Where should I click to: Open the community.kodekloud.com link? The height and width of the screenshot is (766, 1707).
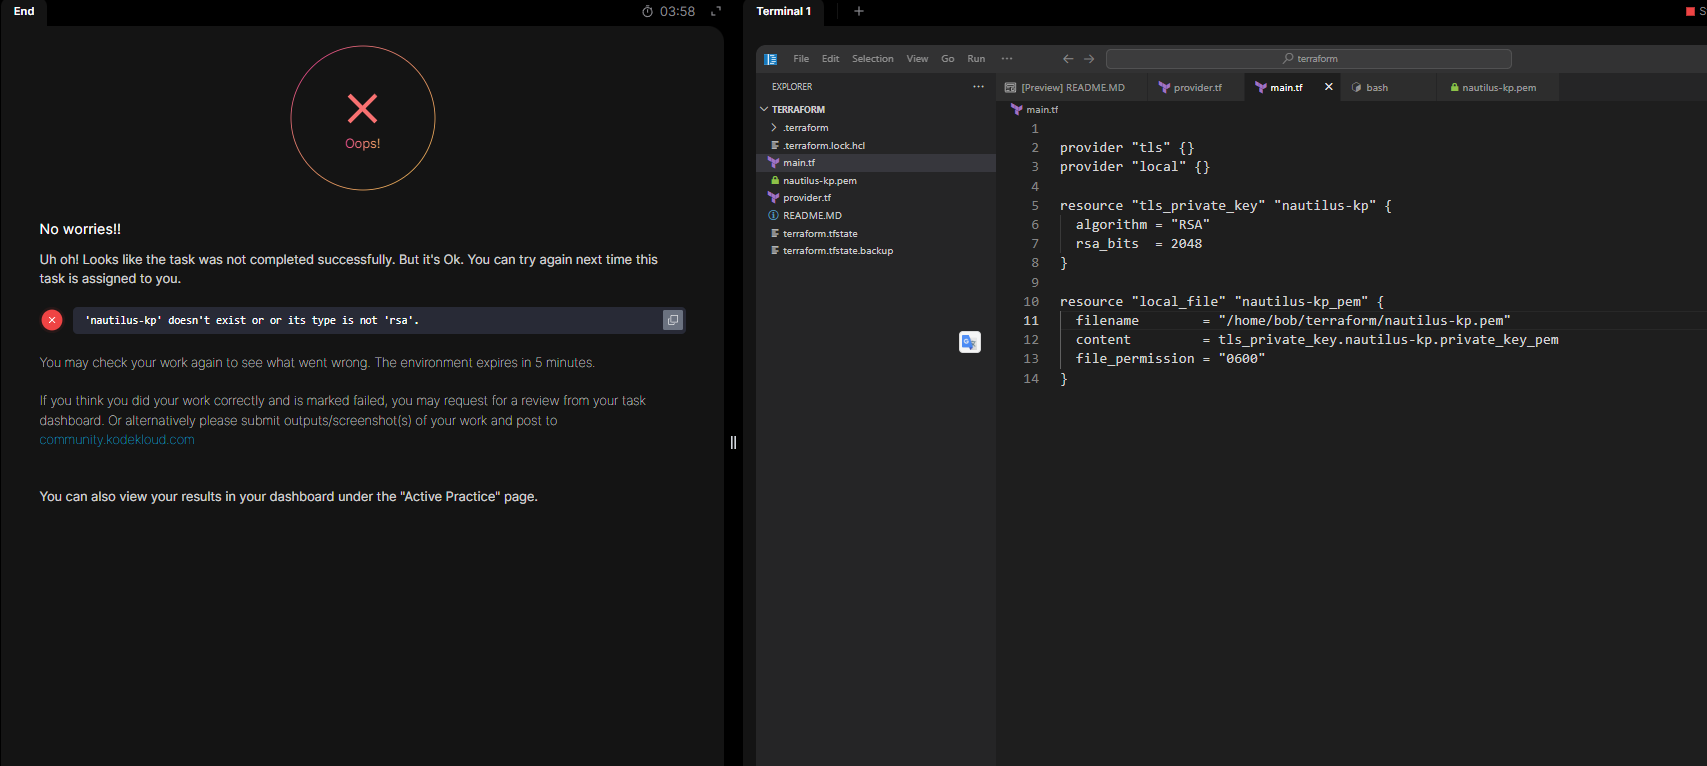pyautogui.click(x=117, y=440)
